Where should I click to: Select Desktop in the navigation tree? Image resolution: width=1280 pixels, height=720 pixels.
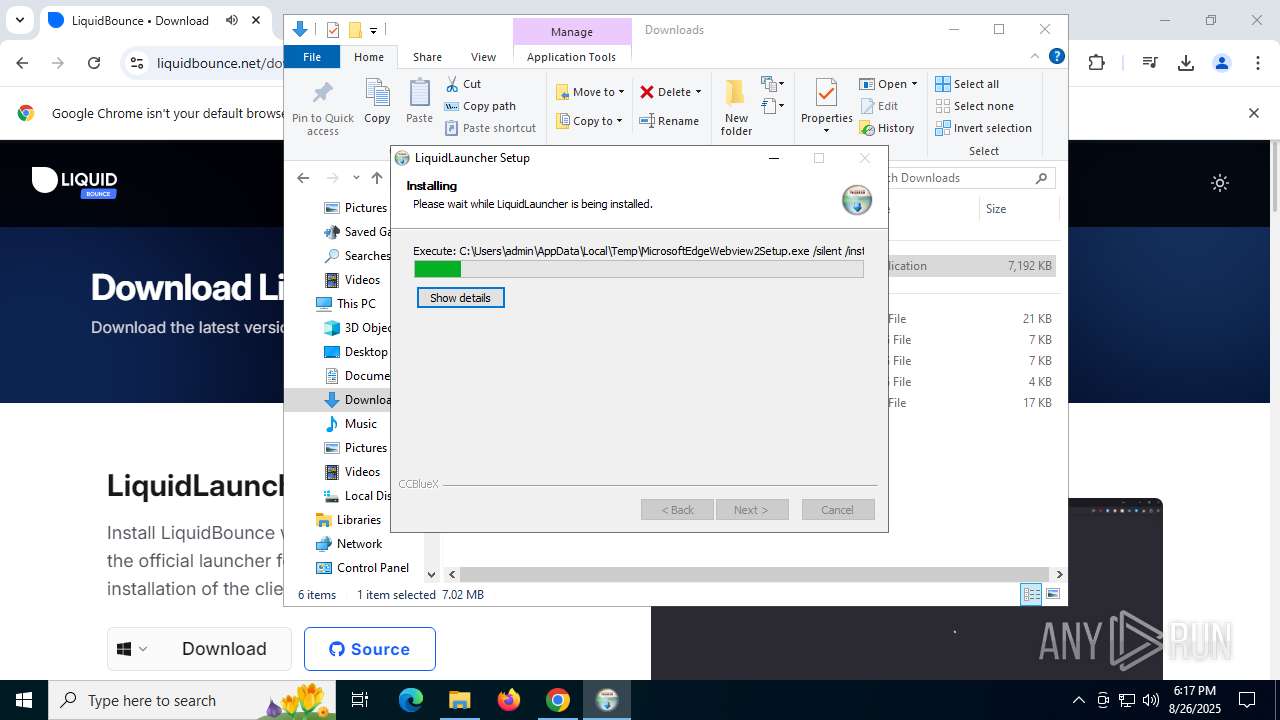[x=356, y=352]
